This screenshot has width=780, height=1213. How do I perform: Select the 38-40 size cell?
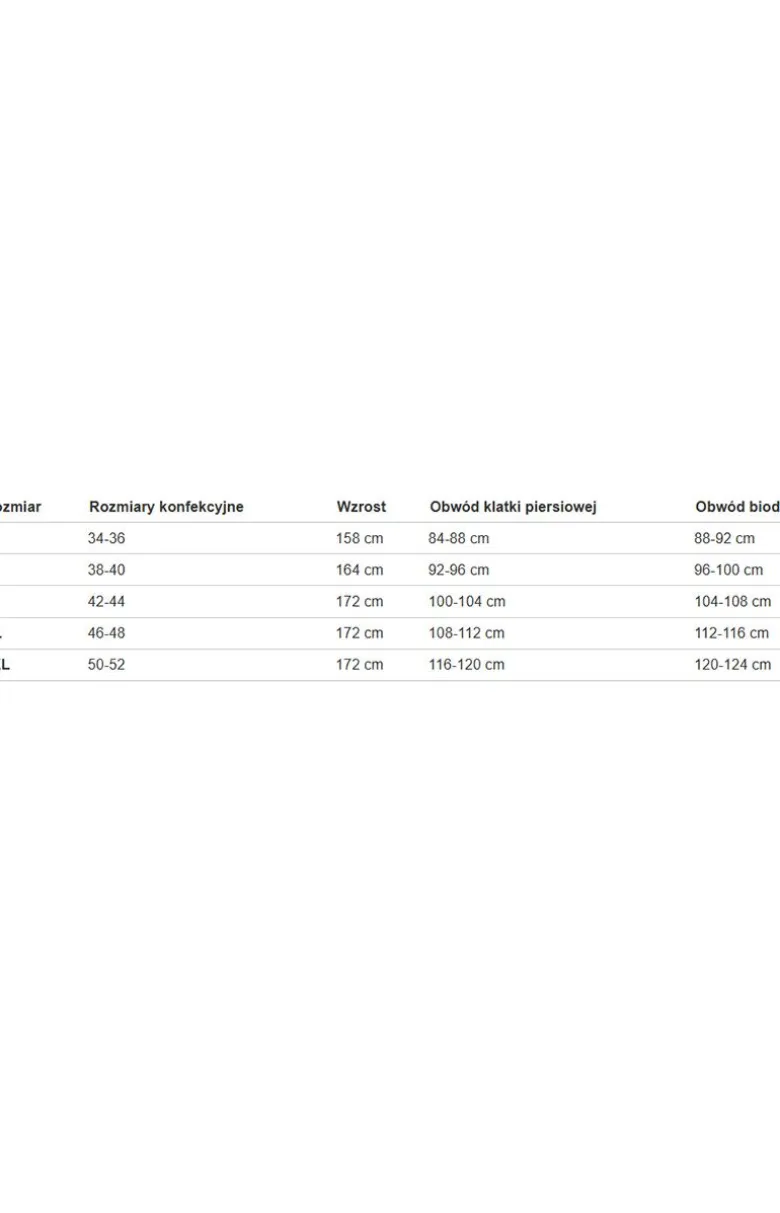[x=106, y=570]
